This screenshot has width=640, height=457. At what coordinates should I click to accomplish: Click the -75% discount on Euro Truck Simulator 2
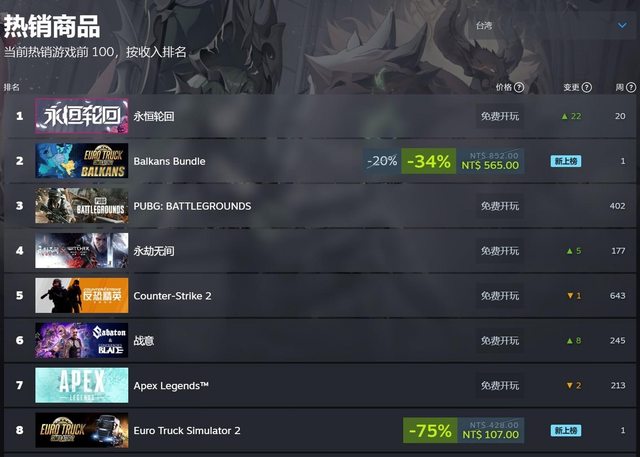430,430
